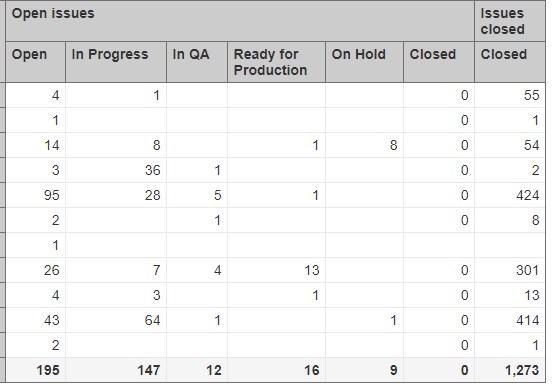Select the In QA column header
The width and height of the screenshot is (559, 388).
(197, 62)
